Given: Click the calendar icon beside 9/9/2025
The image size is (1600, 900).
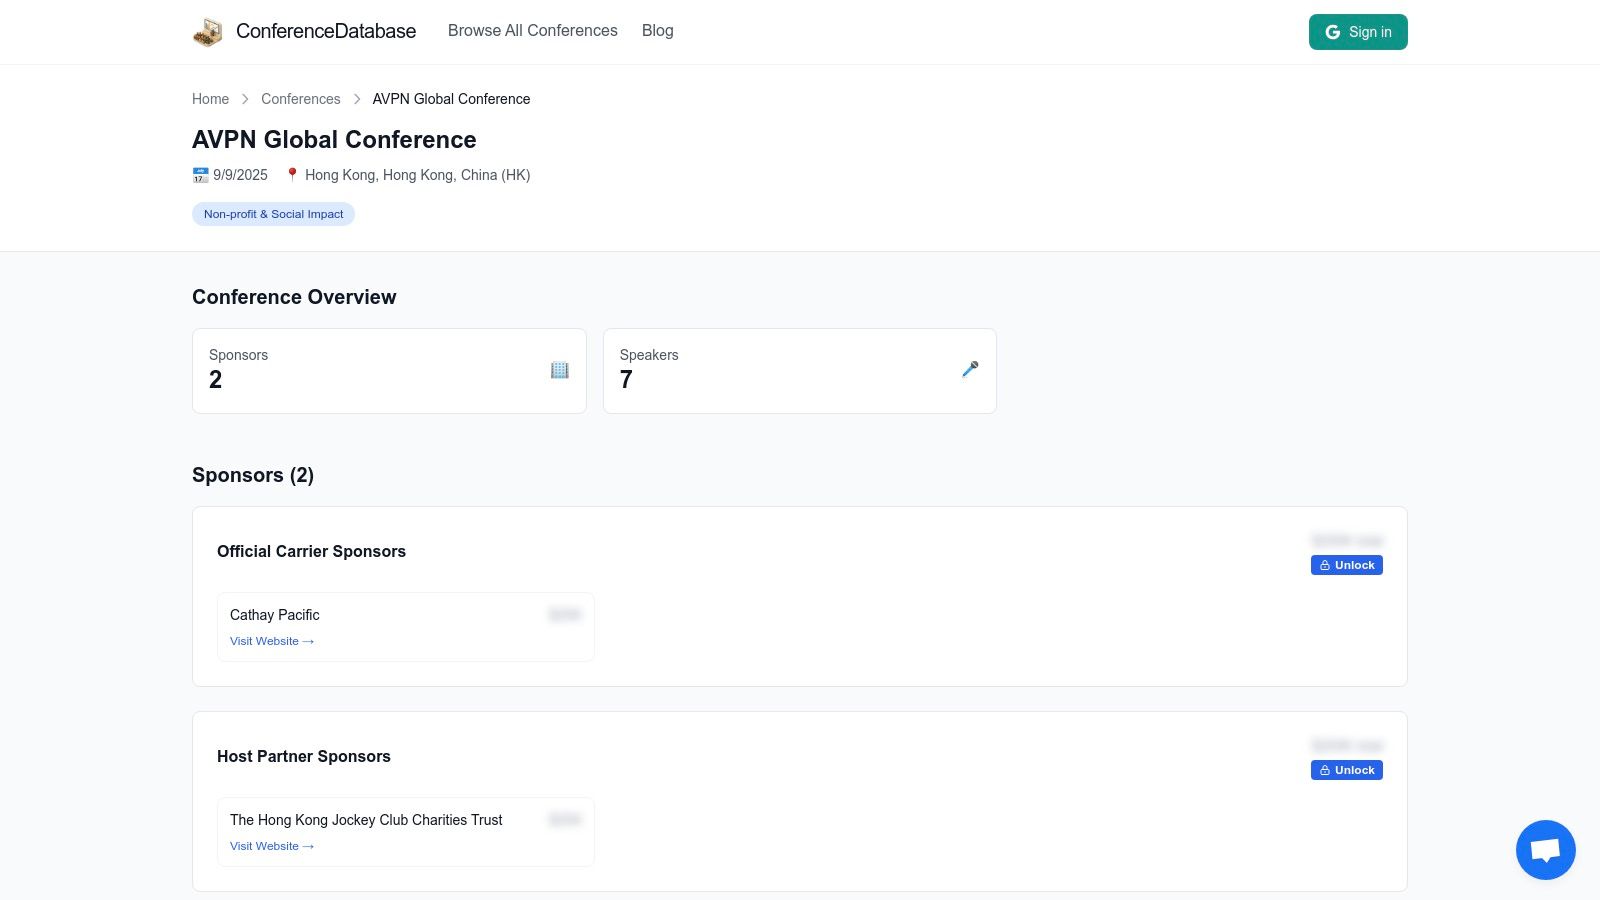Looking at the screenshot, I should (200, 175).
